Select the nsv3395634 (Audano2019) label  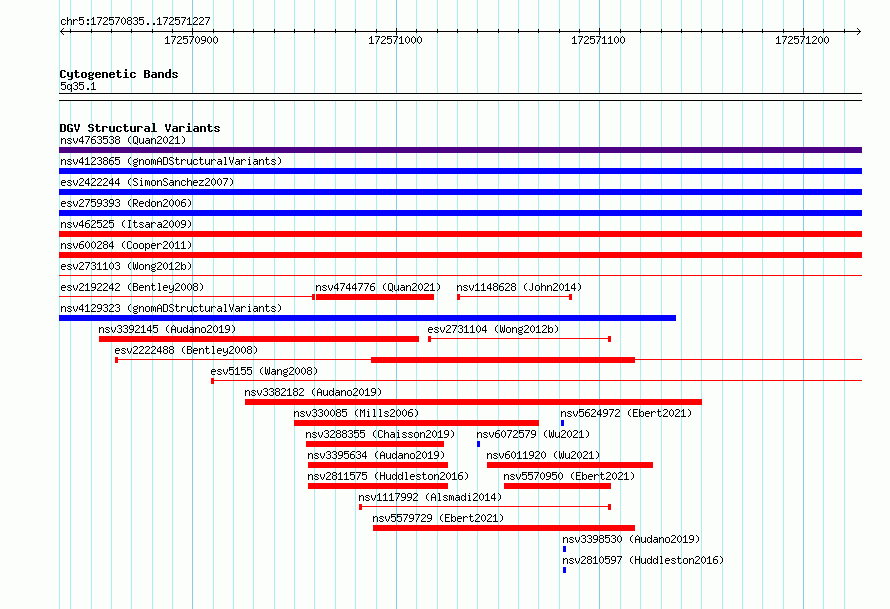[x=376, y=455]
